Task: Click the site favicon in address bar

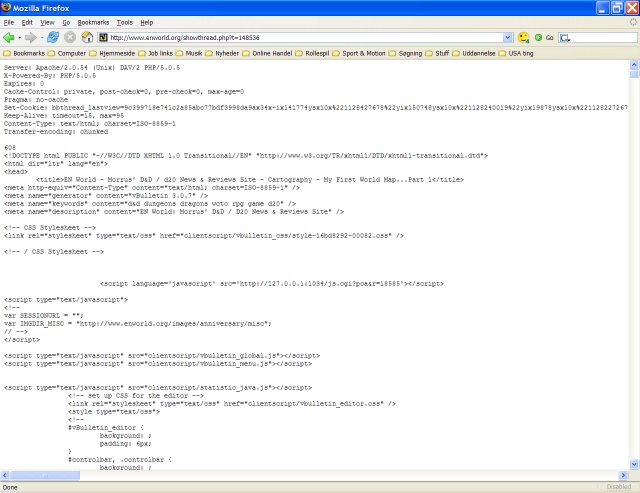Action: click(x=103, y=38)
